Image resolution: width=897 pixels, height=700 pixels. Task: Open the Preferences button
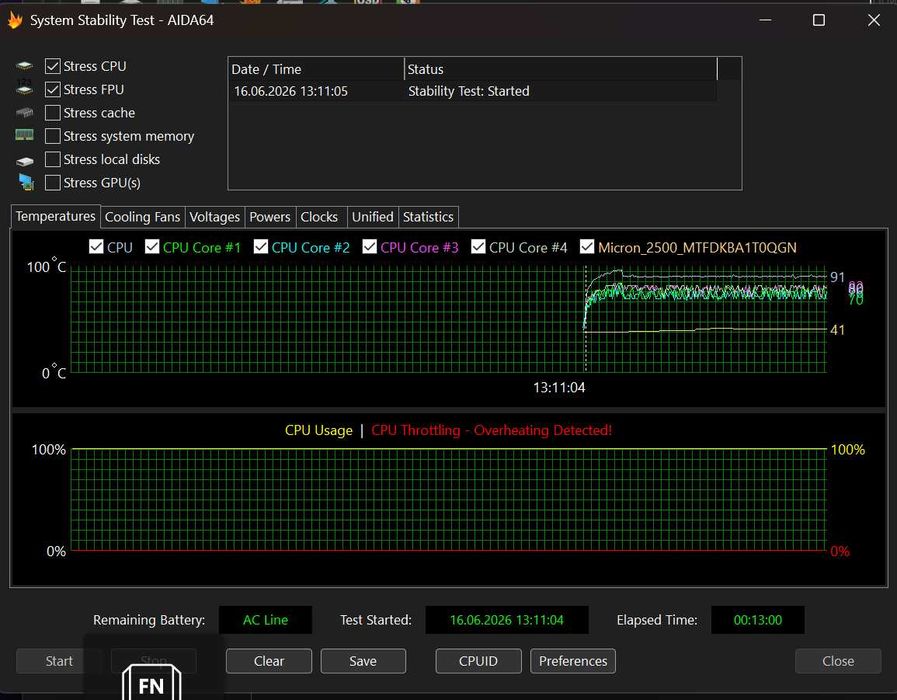[x=573, y=661]
